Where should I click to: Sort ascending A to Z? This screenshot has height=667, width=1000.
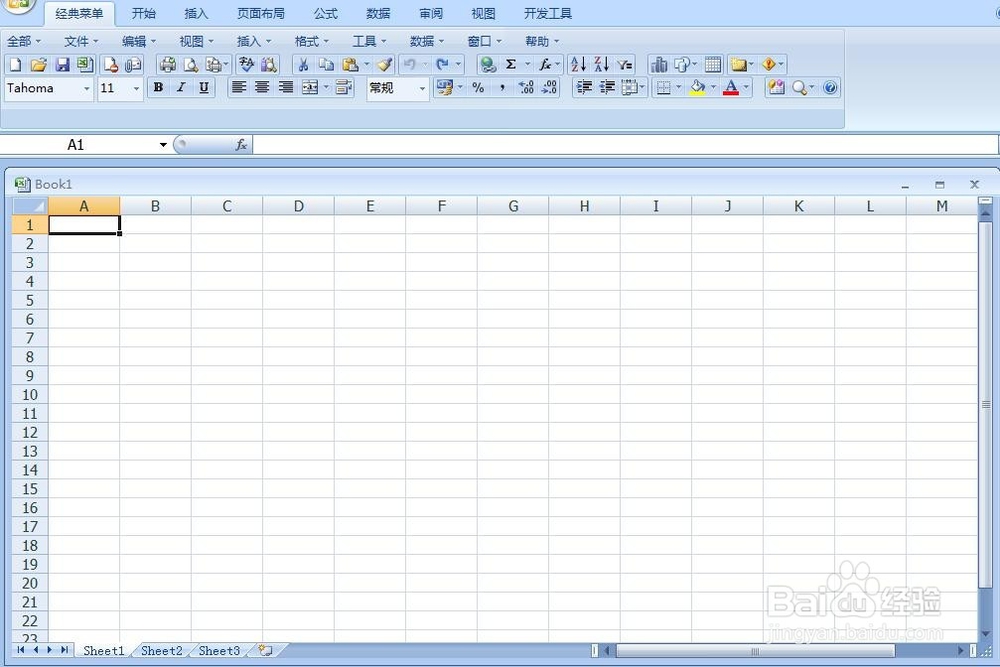click(578, 64)
